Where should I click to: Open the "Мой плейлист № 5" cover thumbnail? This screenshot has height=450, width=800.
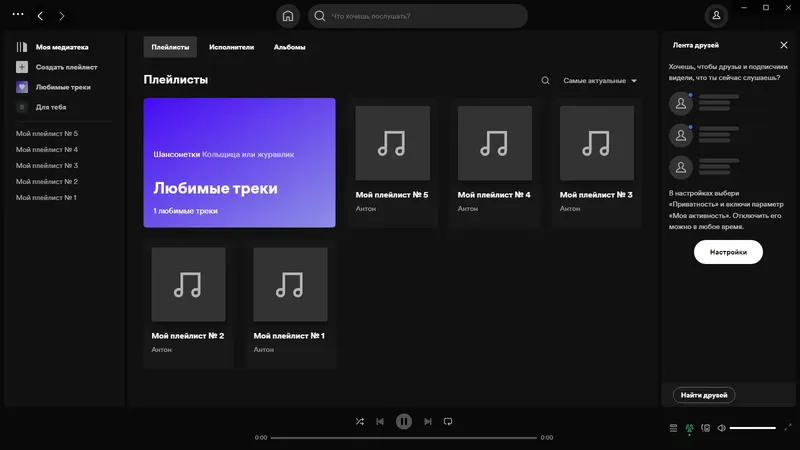[x=393, y=143]
